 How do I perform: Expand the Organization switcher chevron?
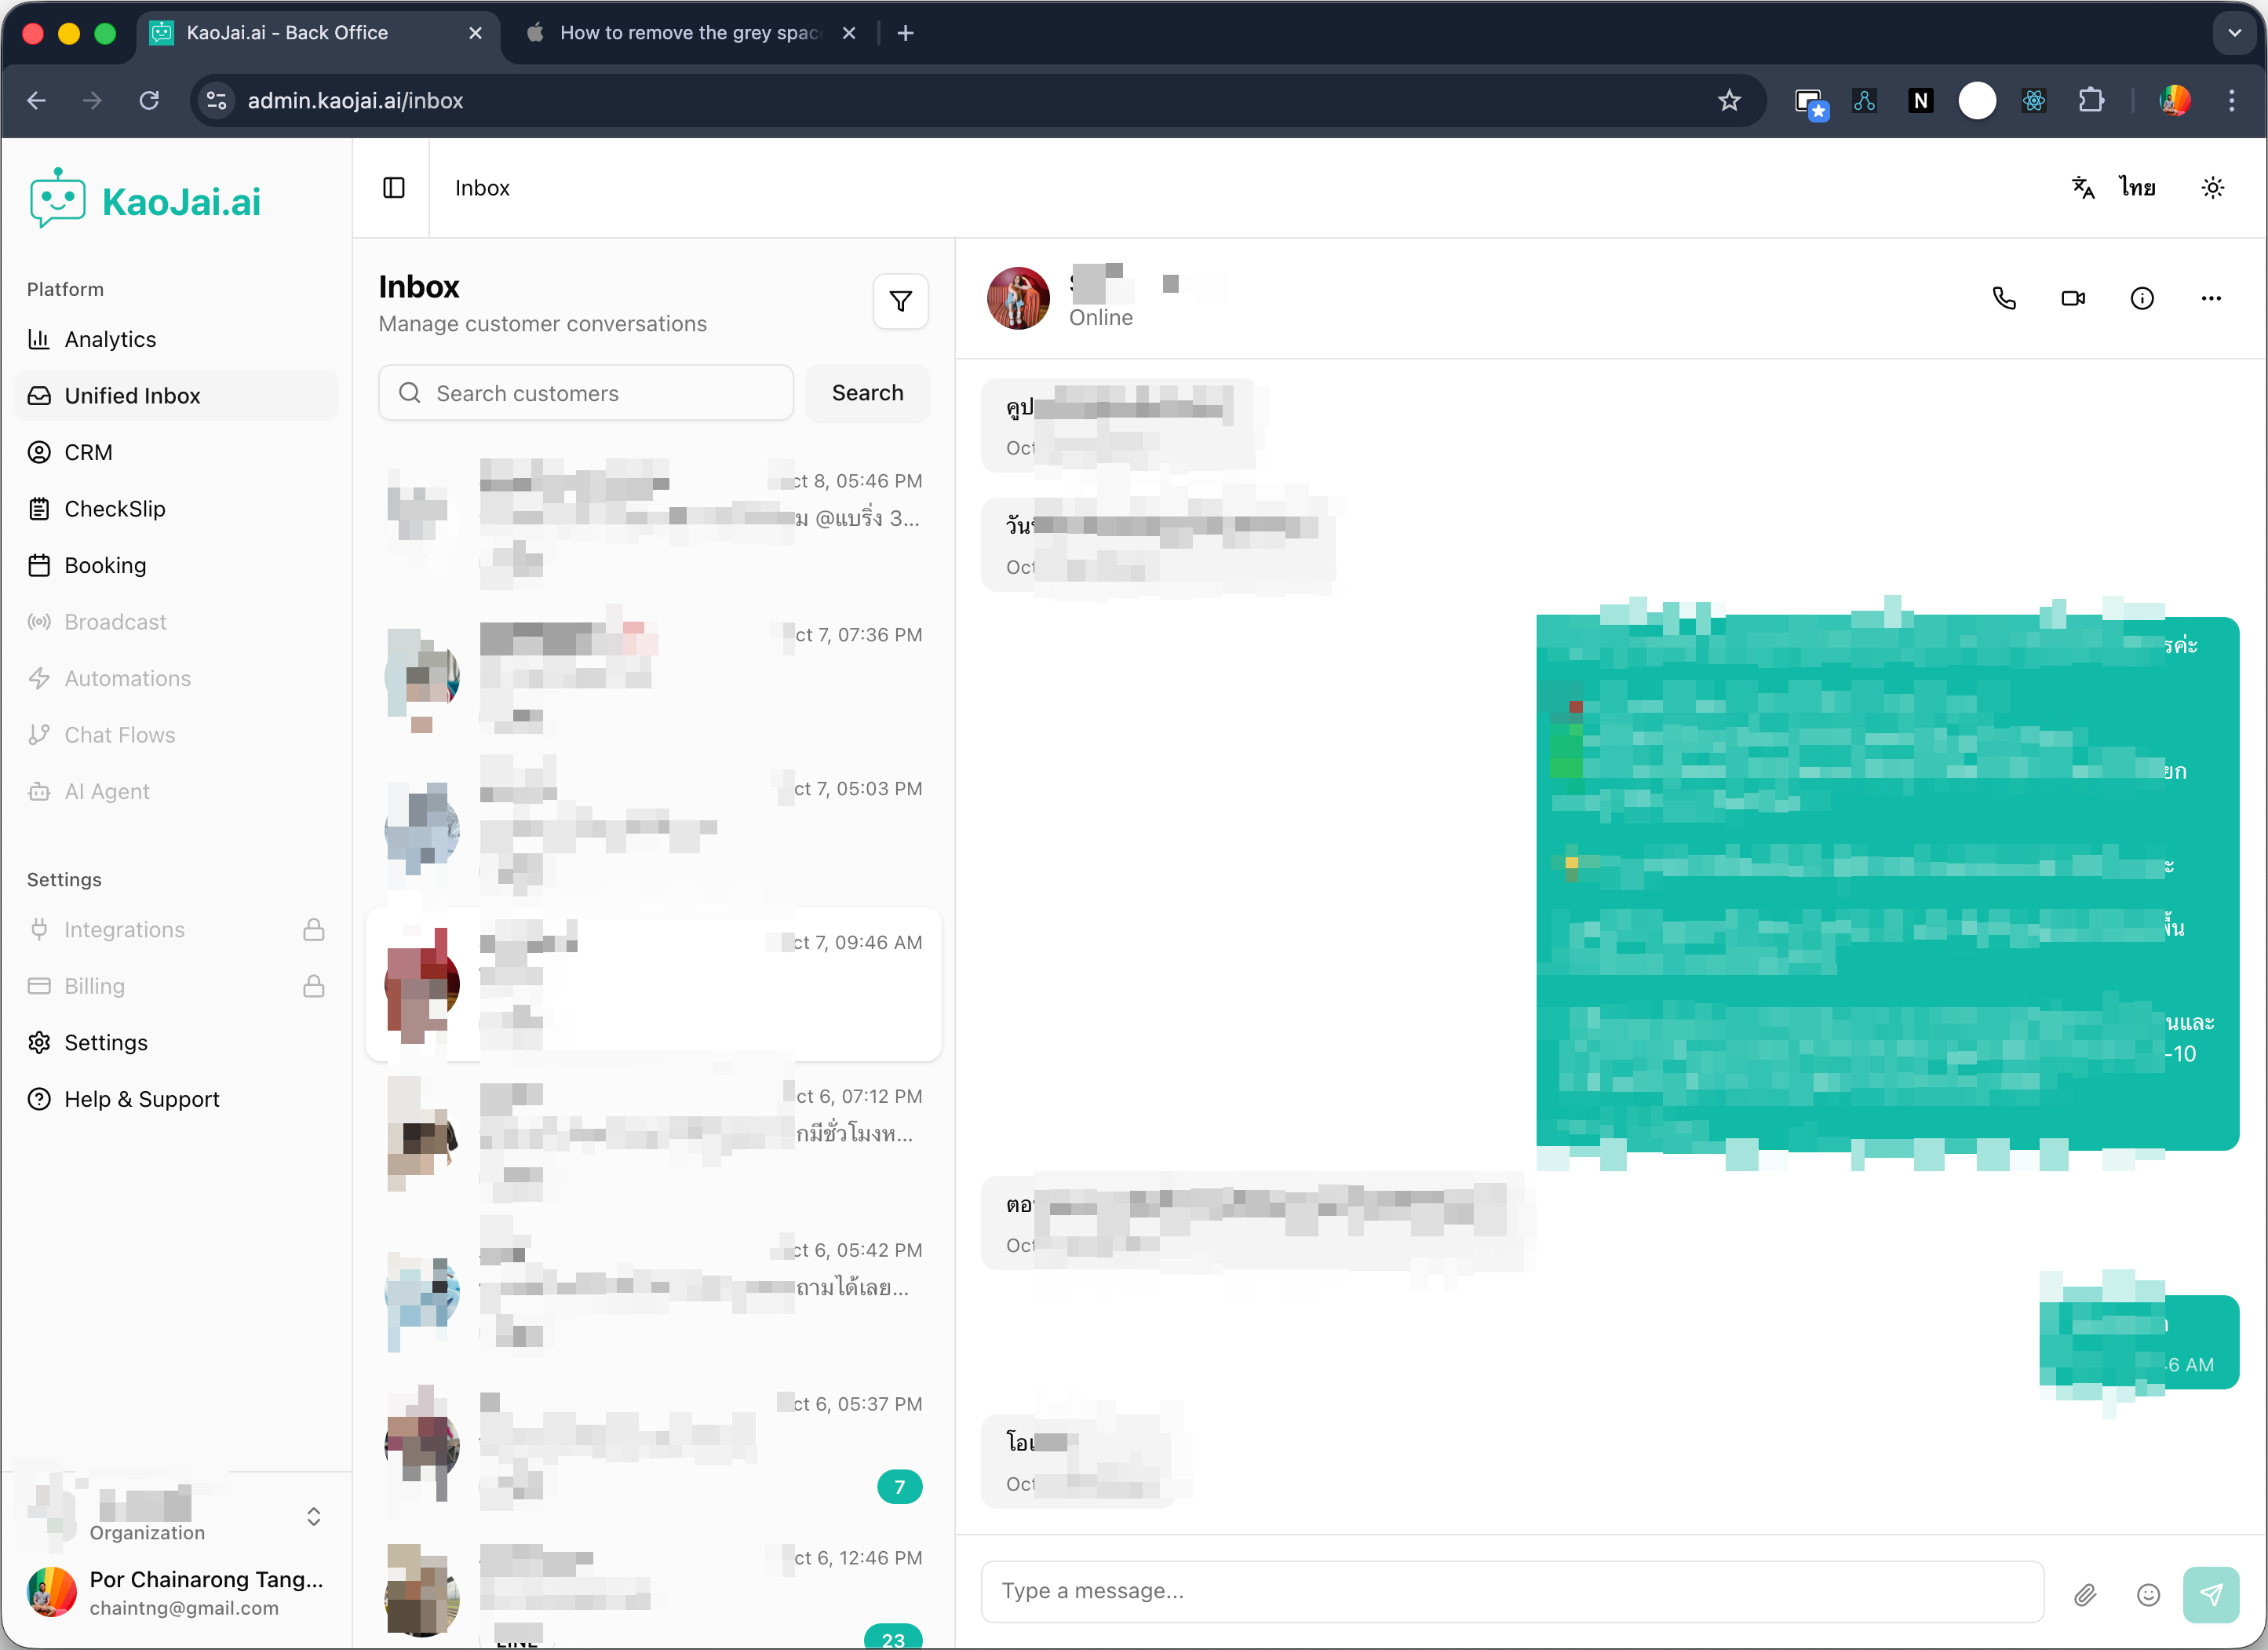tap(314, 1517)
